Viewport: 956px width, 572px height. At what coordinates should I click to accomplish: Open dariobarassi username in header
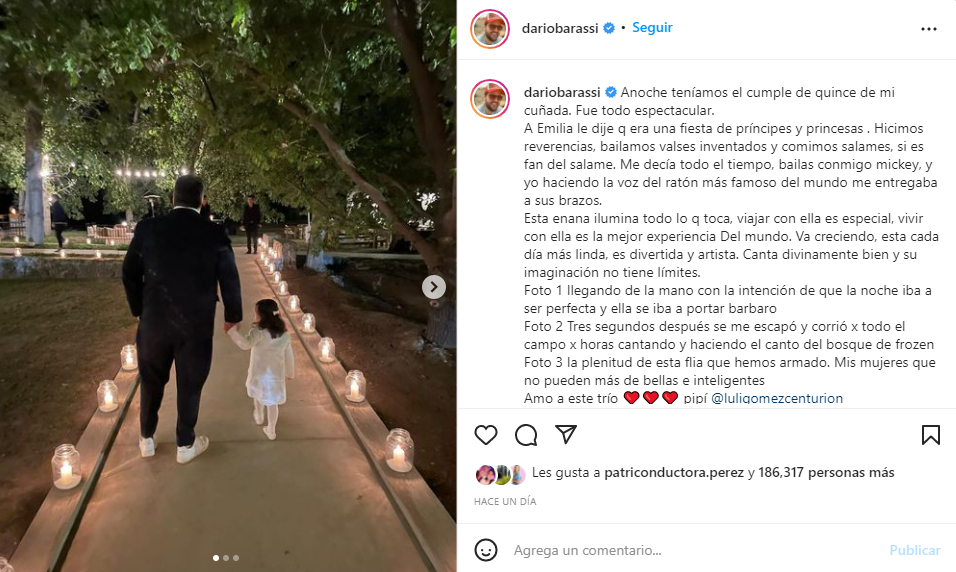[560, 28]
